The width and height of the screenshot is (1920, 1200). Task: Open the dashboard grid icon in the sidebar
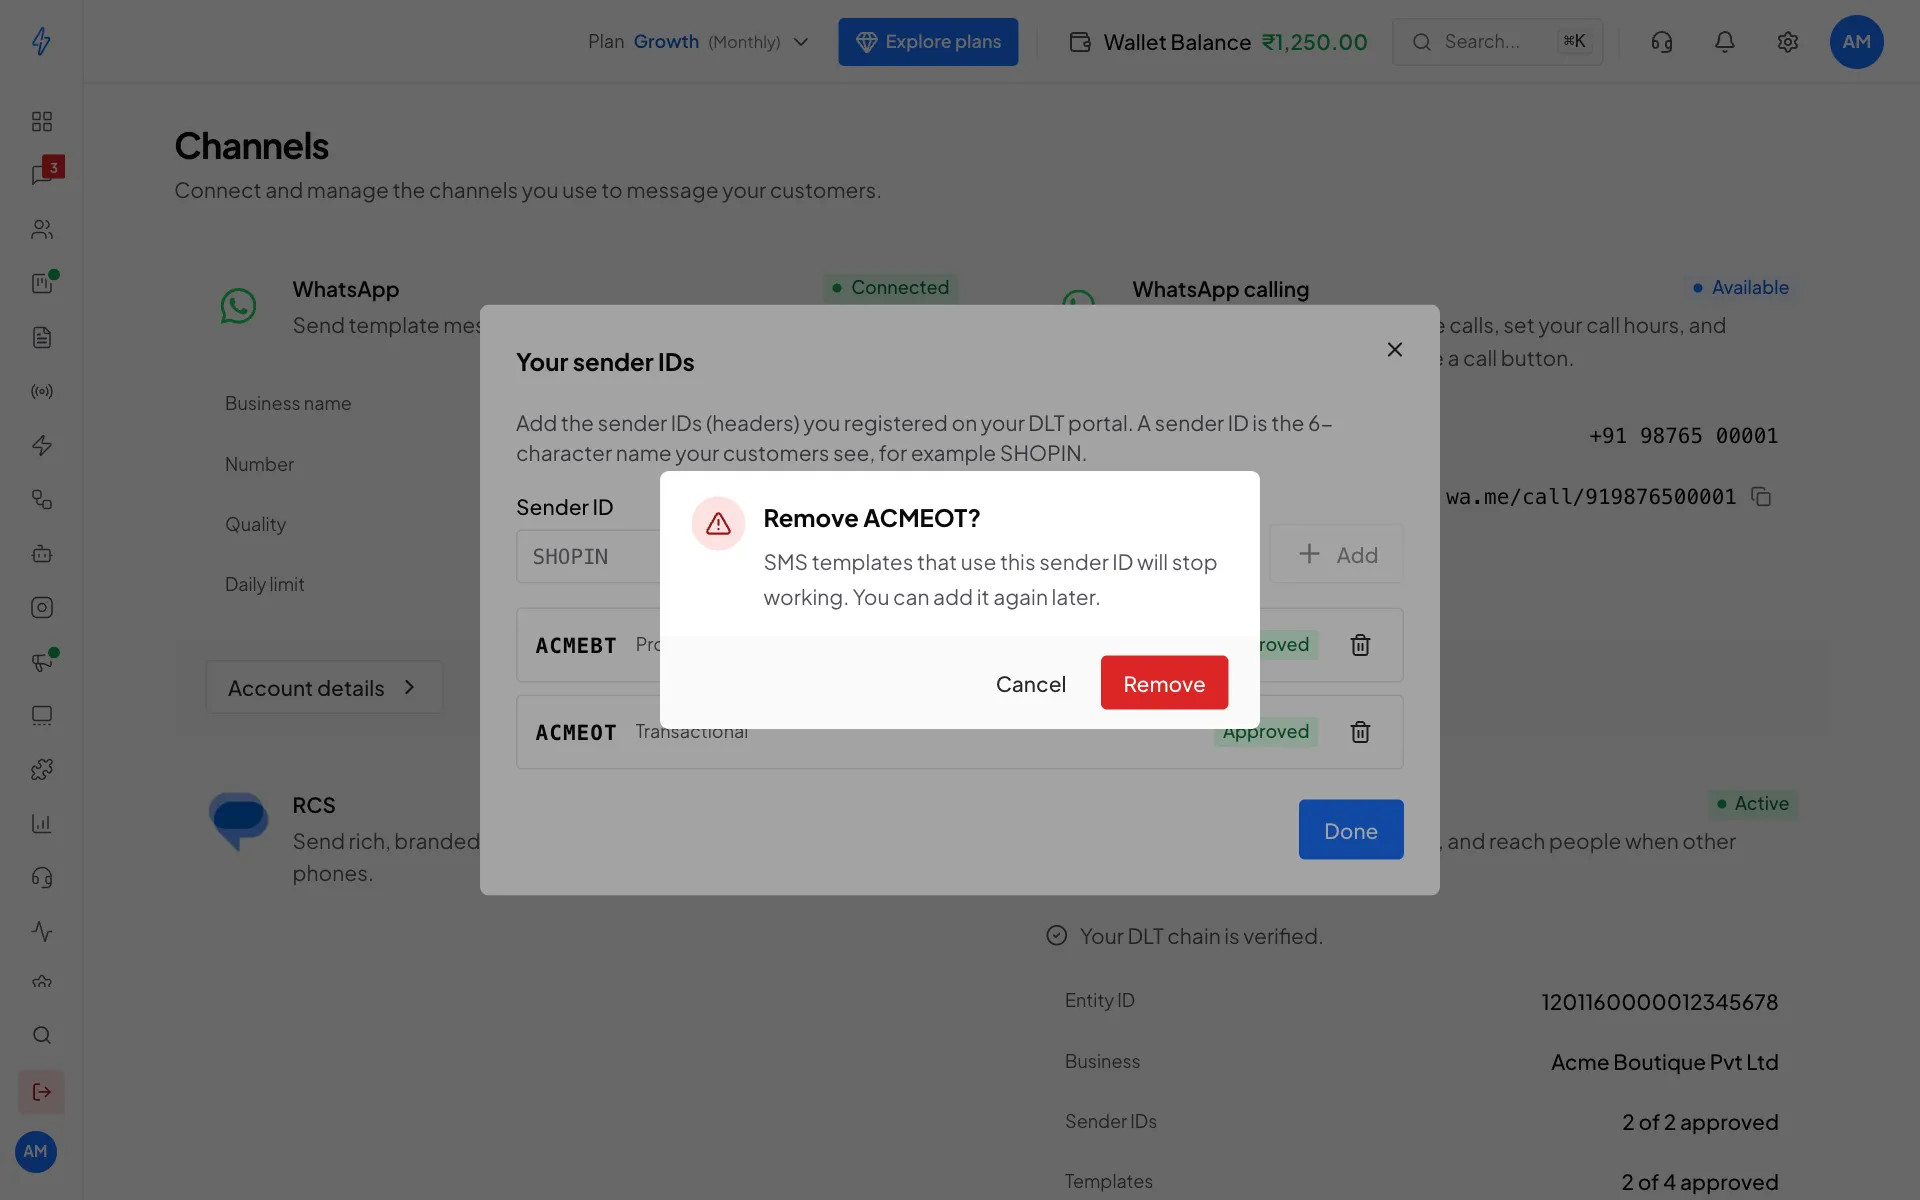point(42,121)
